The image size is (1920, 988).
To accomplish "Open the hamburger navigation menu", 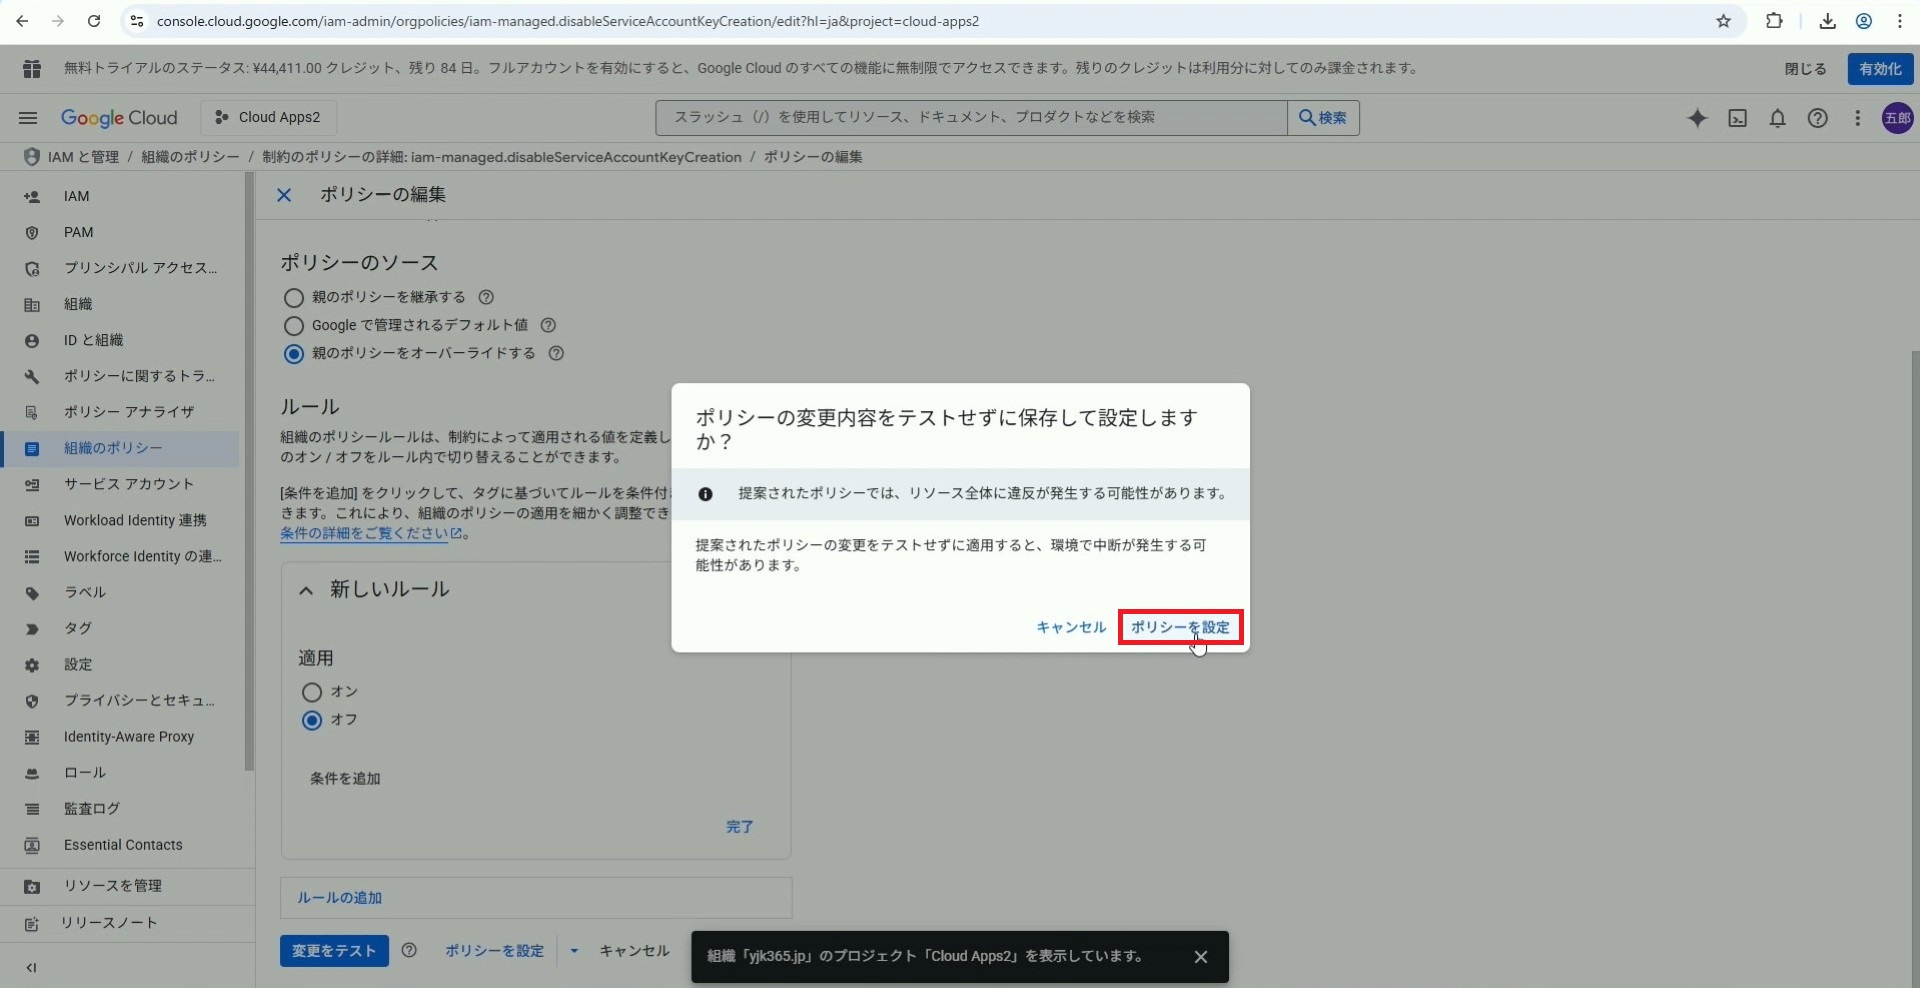I will tap(28, 118).
